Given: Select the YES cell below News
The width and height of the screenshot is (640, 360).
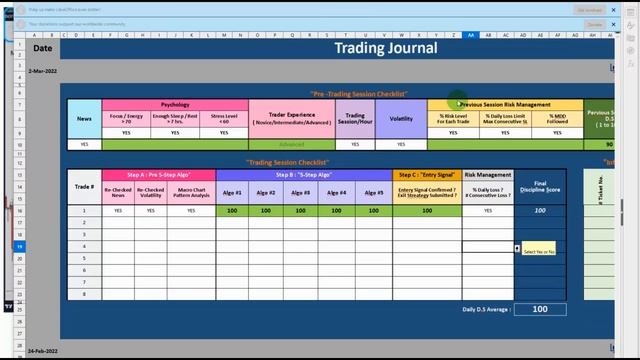Looking at the screenshot, I should pos(84,144).
